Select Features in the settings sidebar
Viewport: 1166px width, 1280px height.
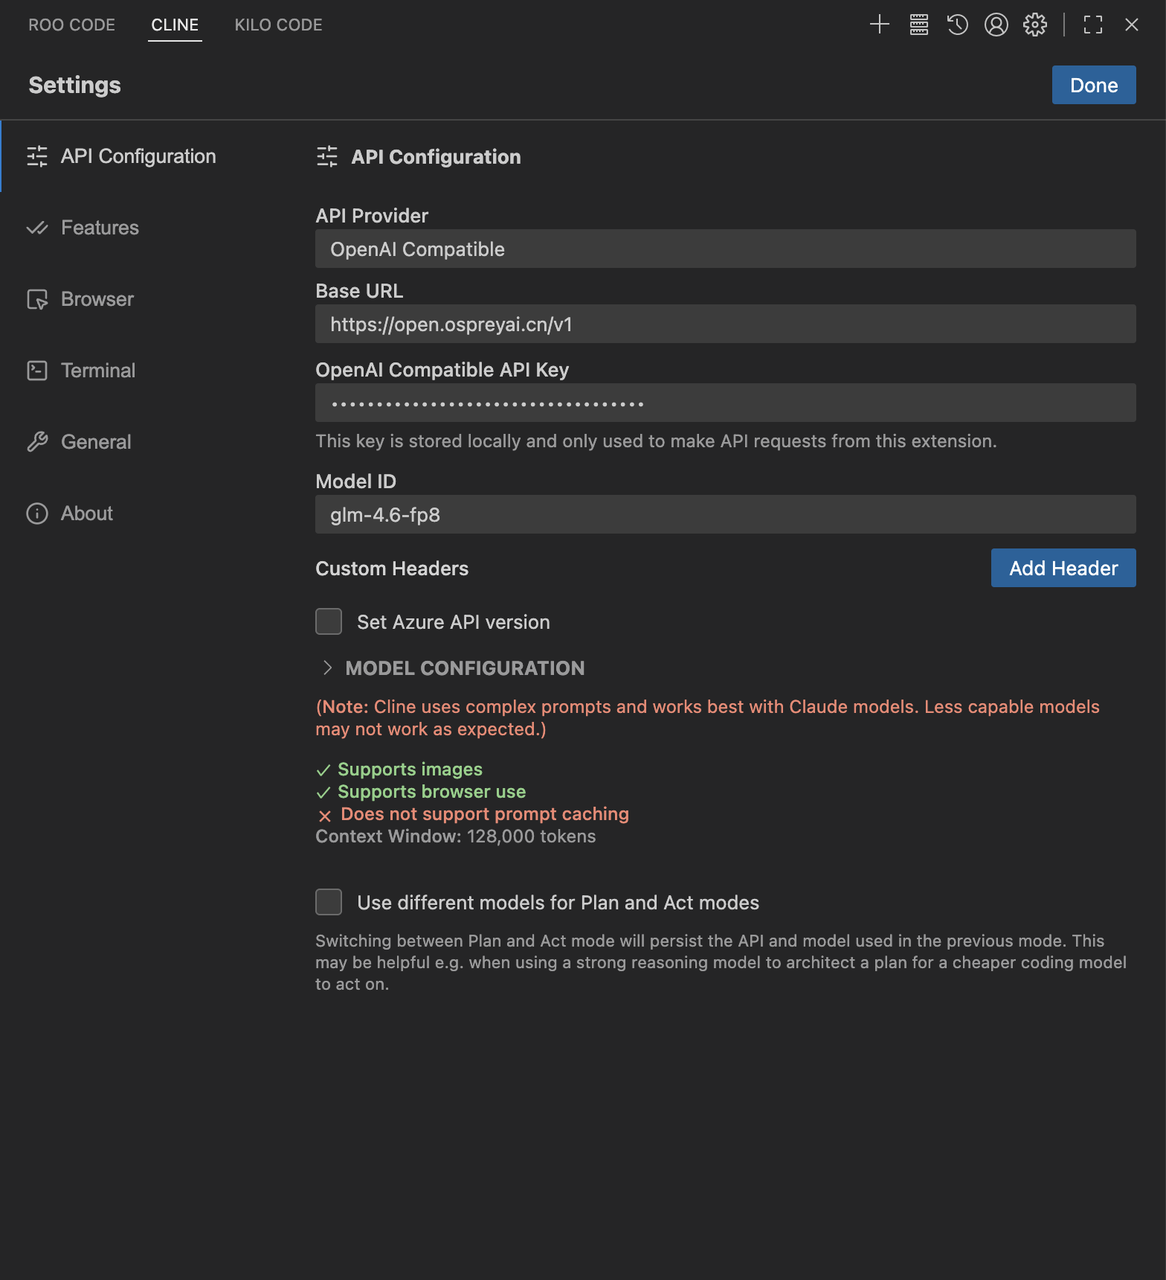[99, 228]
